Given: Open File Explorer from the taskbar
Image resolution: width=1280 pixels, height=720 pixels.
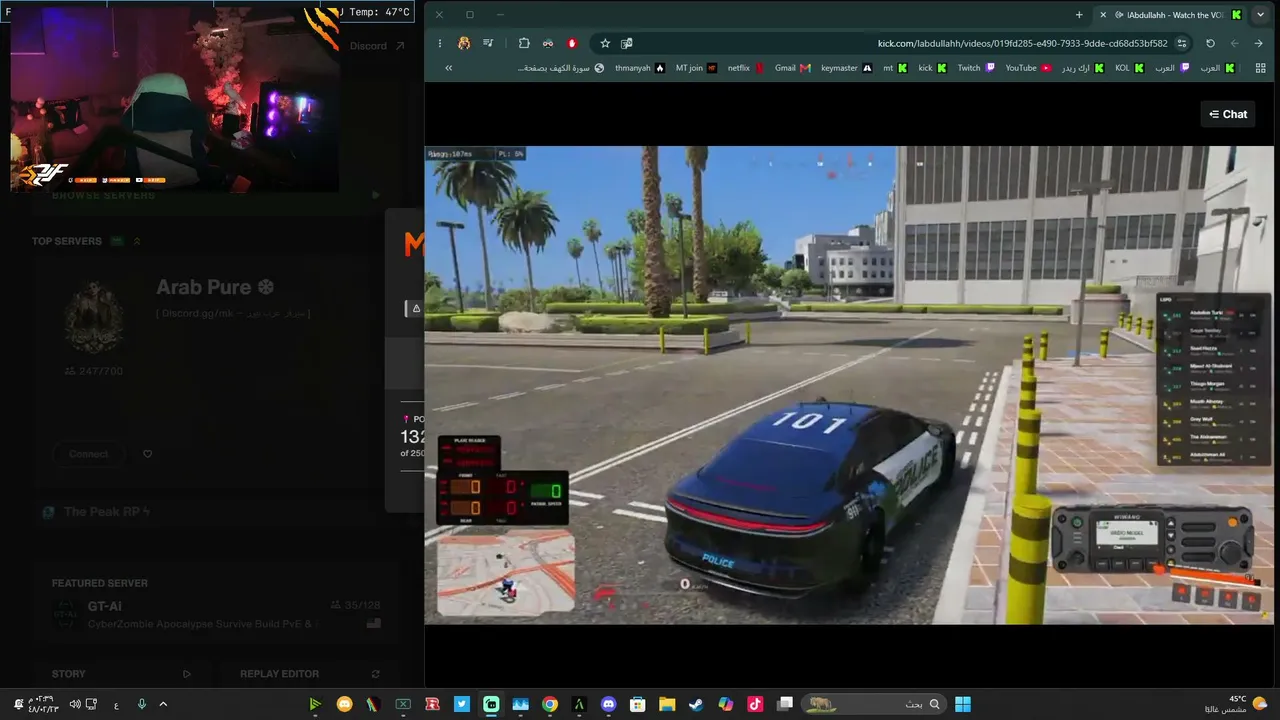Looking at the screenshot, I should [667, 704].
